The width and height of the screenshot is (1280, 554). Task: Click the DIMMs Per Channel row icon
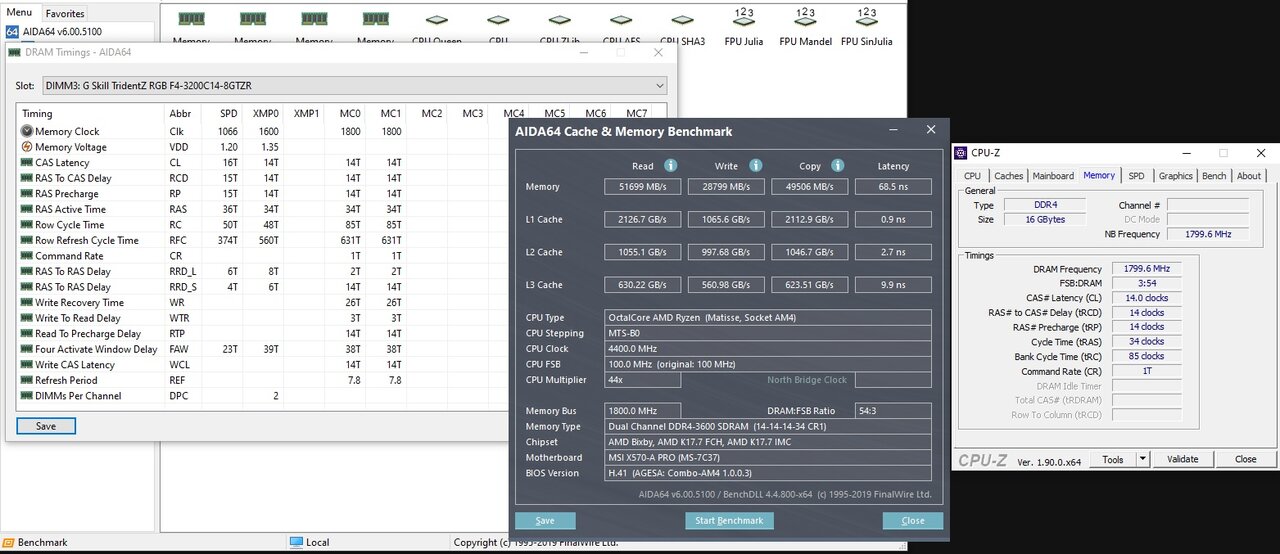pos(26,396)
